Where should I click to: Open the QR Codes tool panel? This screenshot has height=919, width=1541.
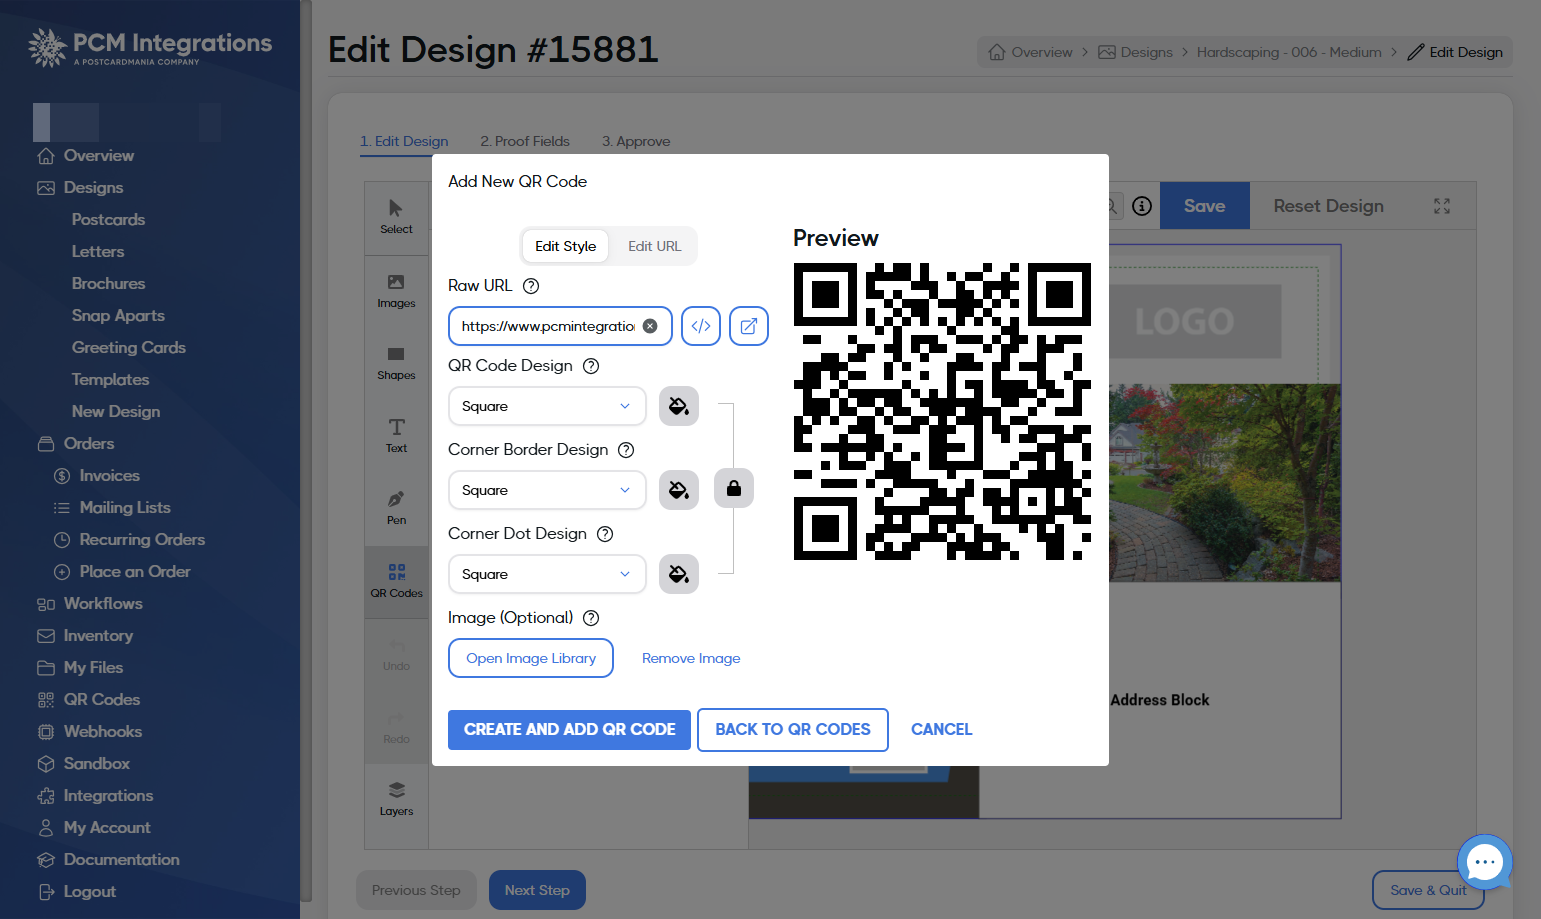click(396, 581)
